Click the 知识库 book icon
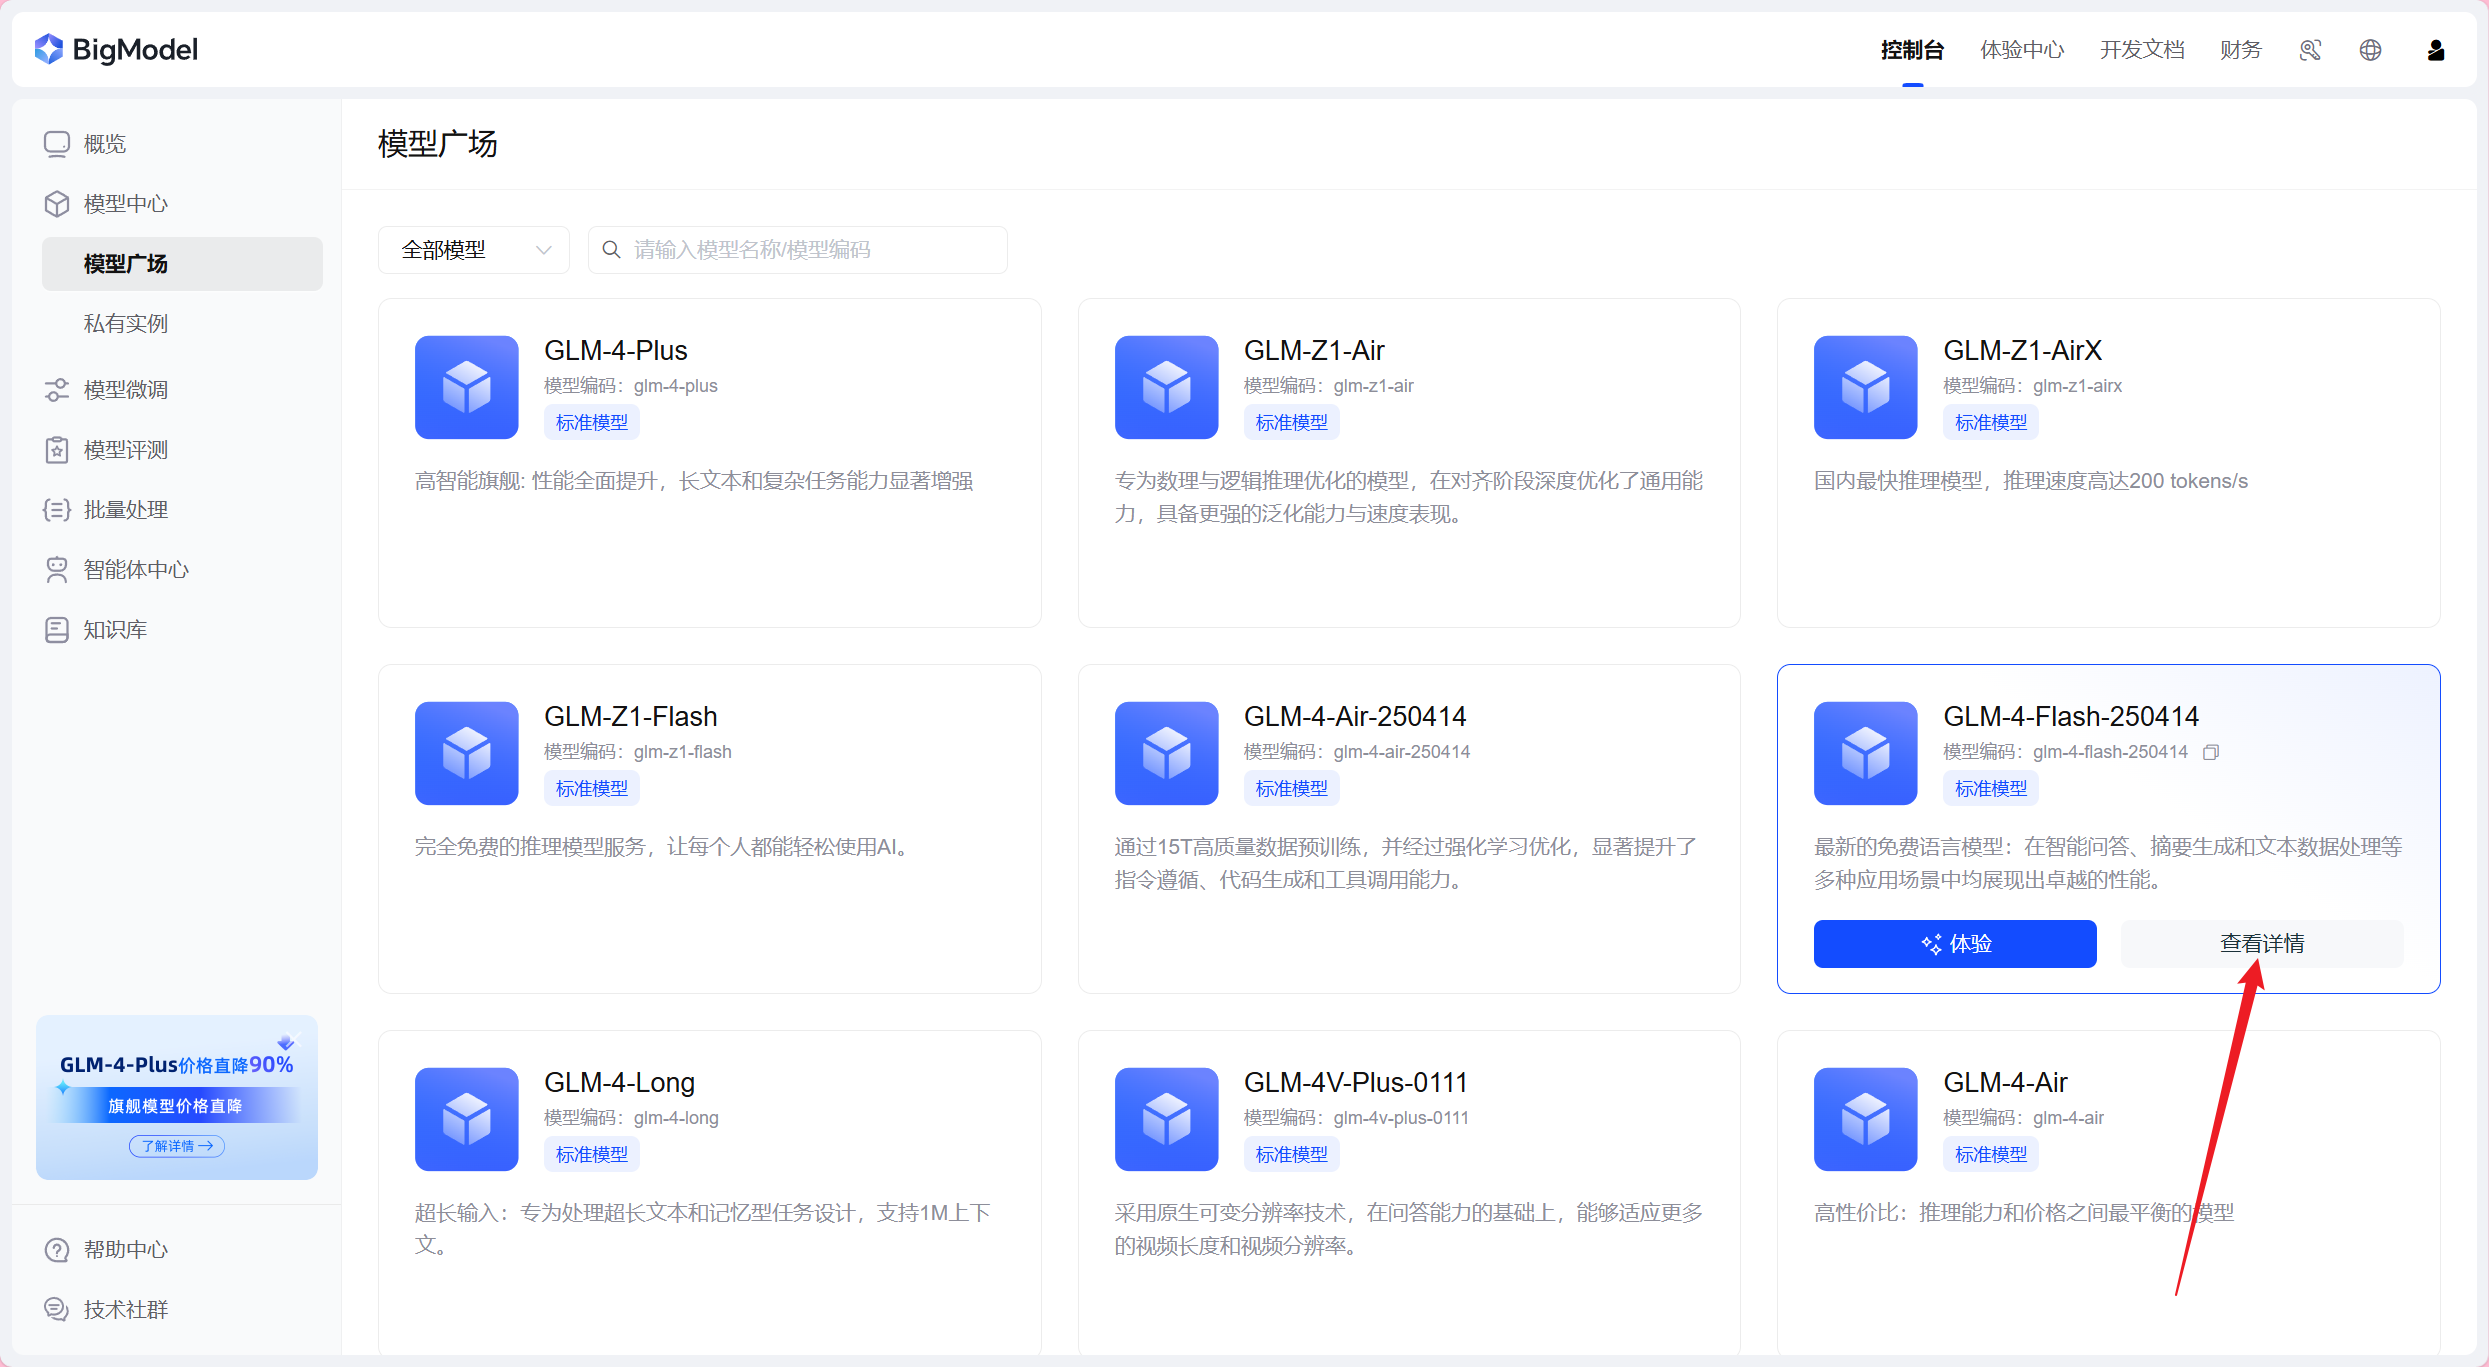This screenshot has height=1367, width=2489. 57,630
